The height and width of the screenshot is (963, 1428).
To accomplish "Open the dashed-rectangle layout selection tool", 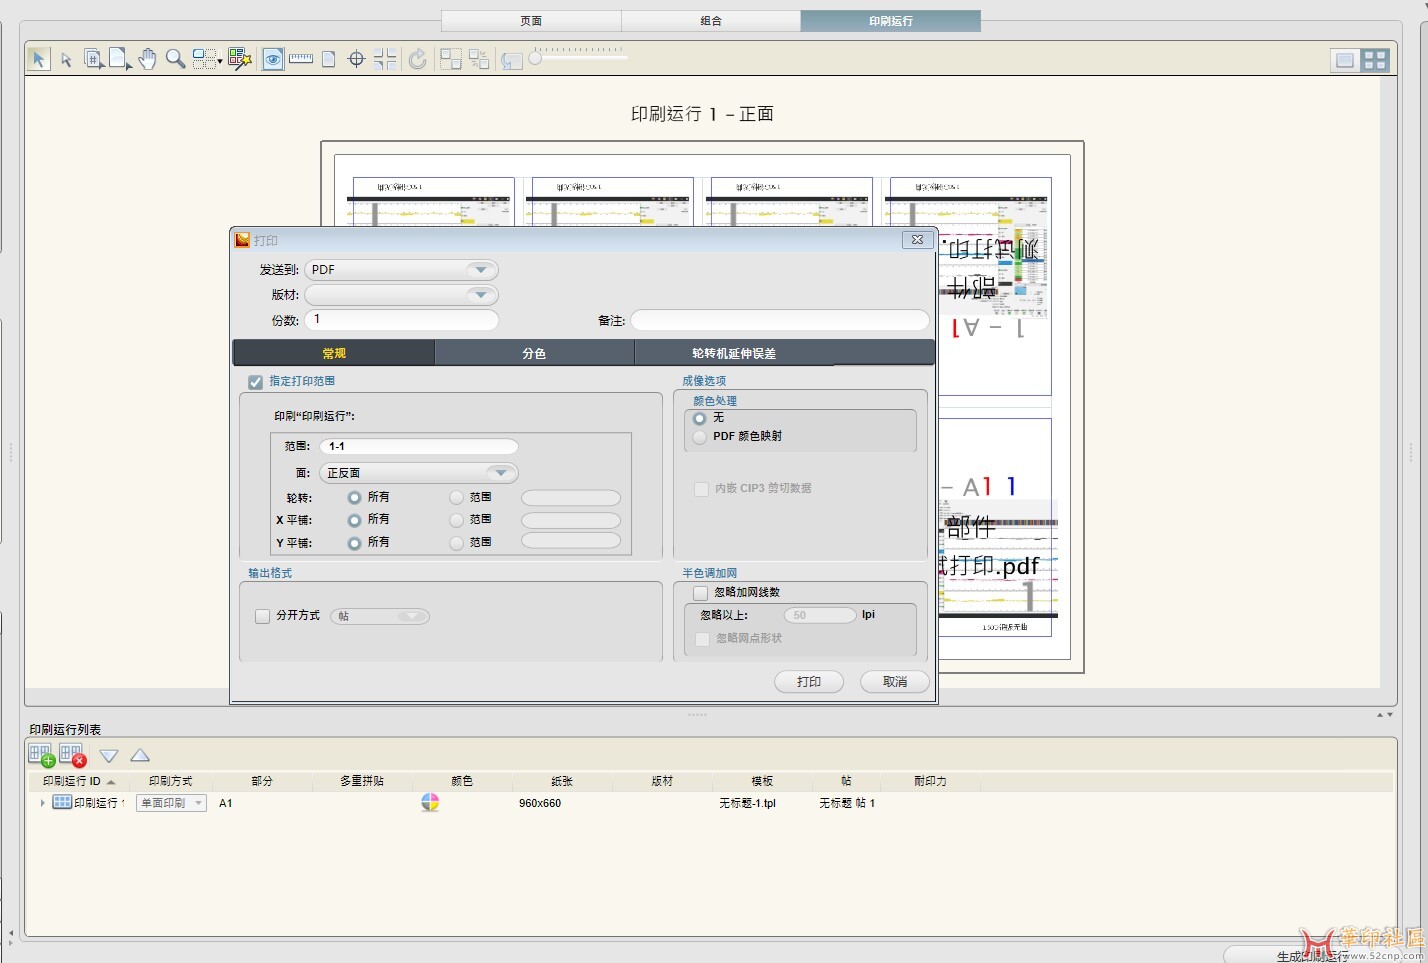I will click(206, 59).
